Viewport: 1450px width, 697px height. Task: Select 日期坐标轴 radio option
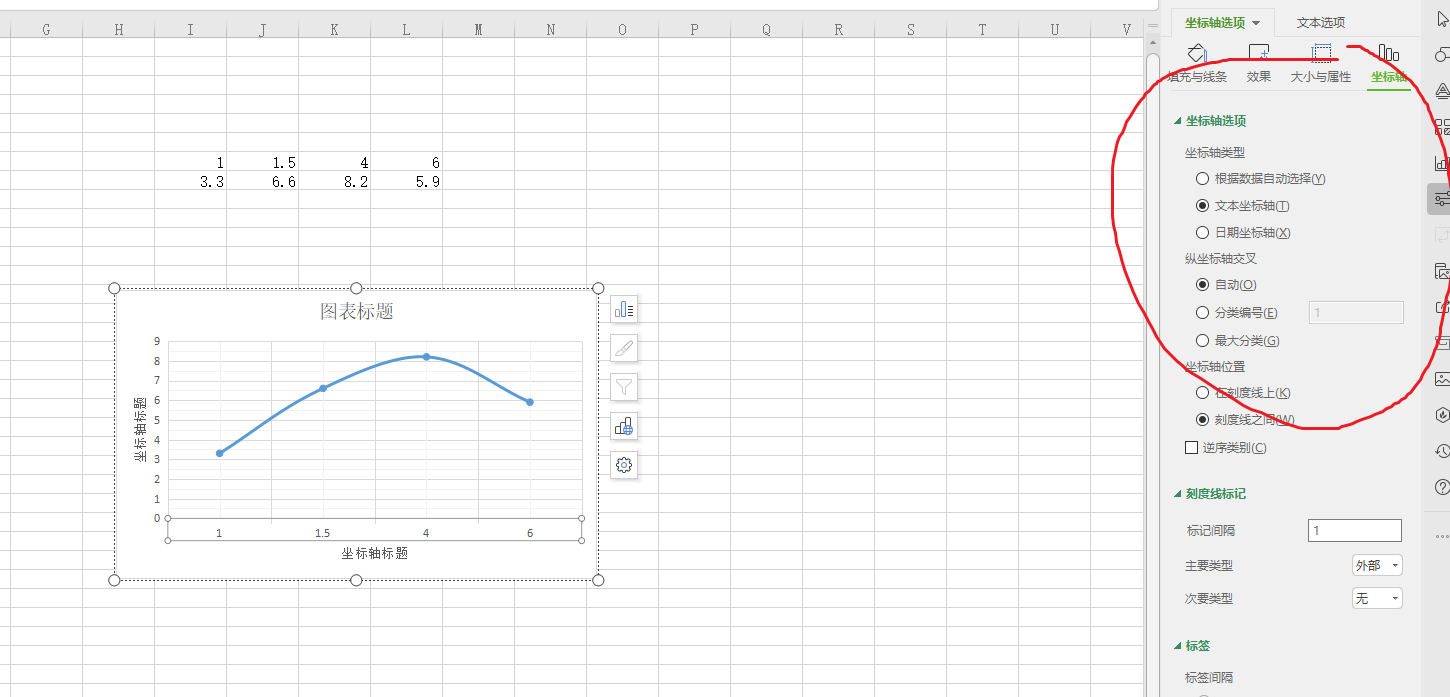pos(1203,233)
